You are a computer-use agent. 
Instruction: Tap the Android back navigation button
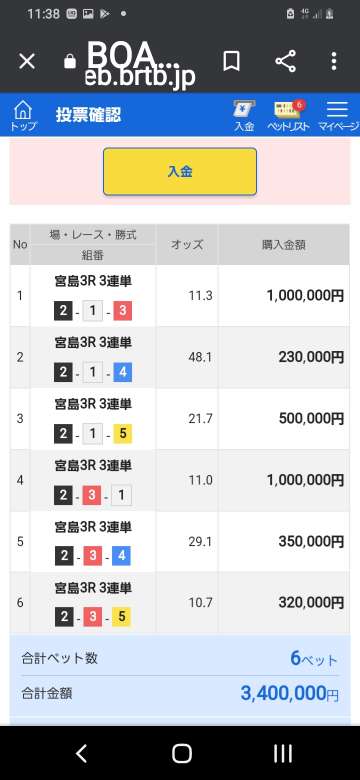click(81, 754)
